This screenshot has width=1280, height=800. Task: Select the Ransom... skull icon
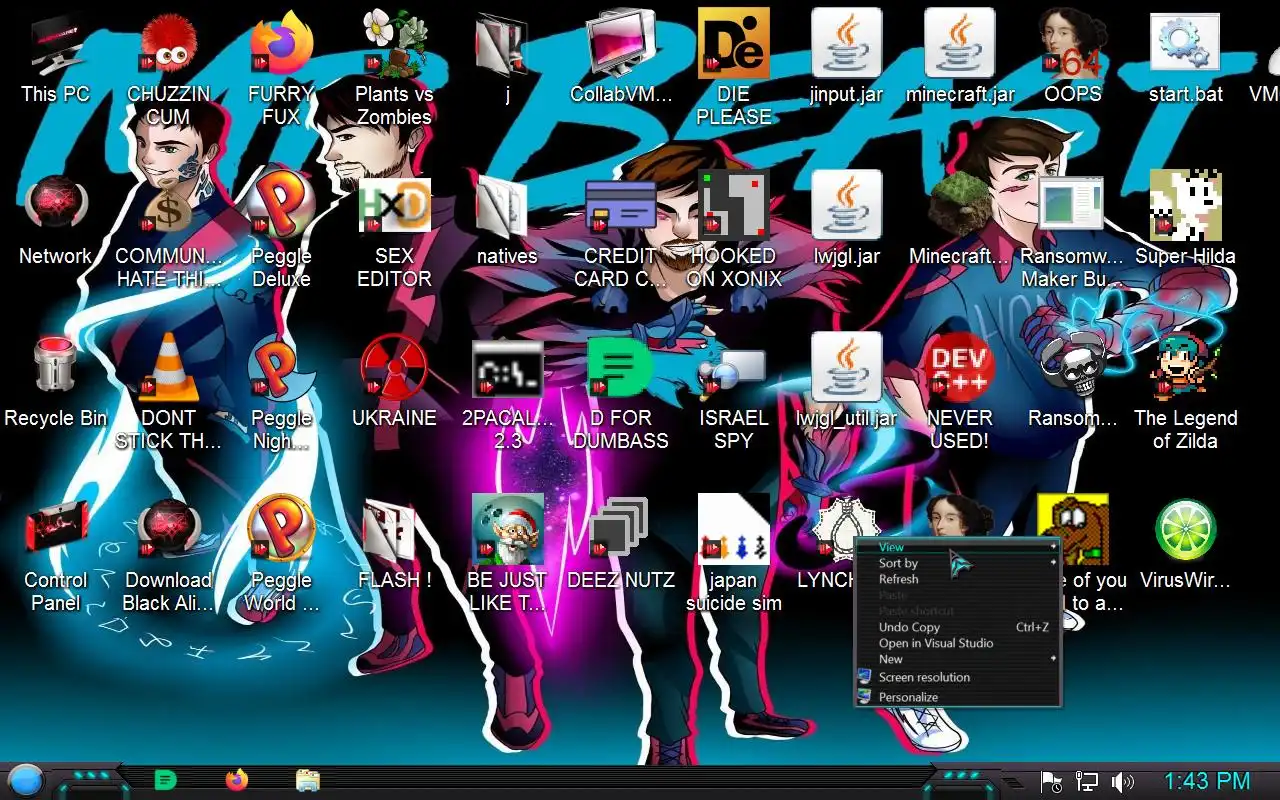[1072, 368]
